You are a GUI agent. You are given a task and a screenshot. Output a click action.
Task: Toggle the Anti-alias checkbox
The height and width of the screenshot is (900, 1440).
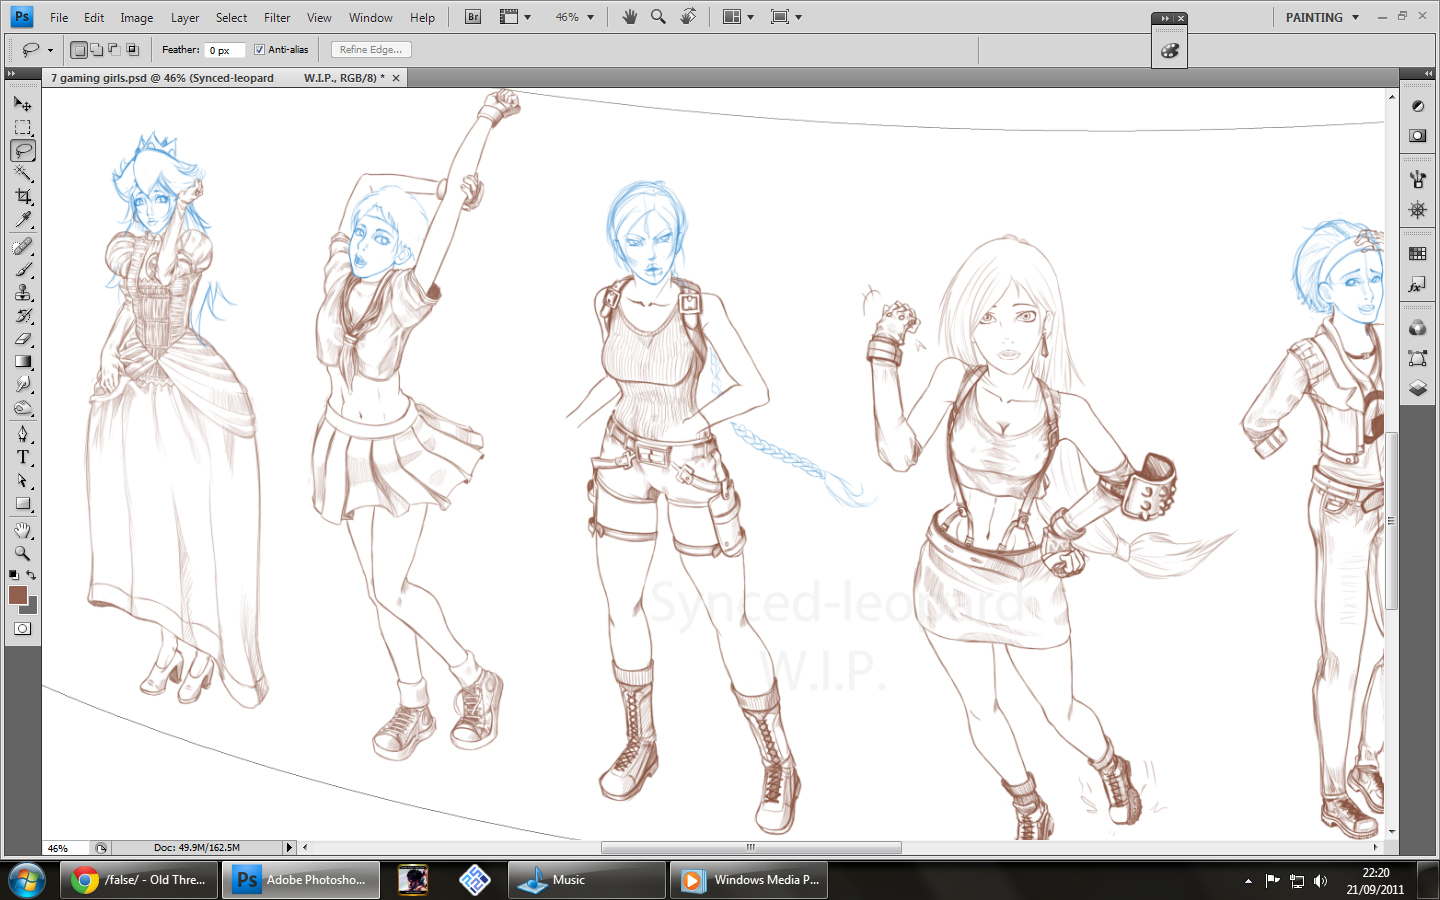259,50
